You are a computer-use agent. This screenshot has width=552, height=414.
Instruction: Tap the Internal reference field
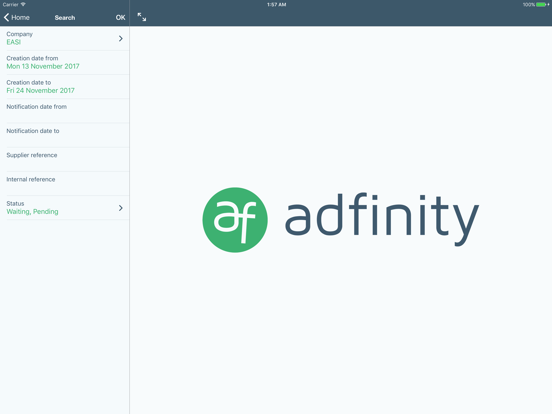pos(65,184)
